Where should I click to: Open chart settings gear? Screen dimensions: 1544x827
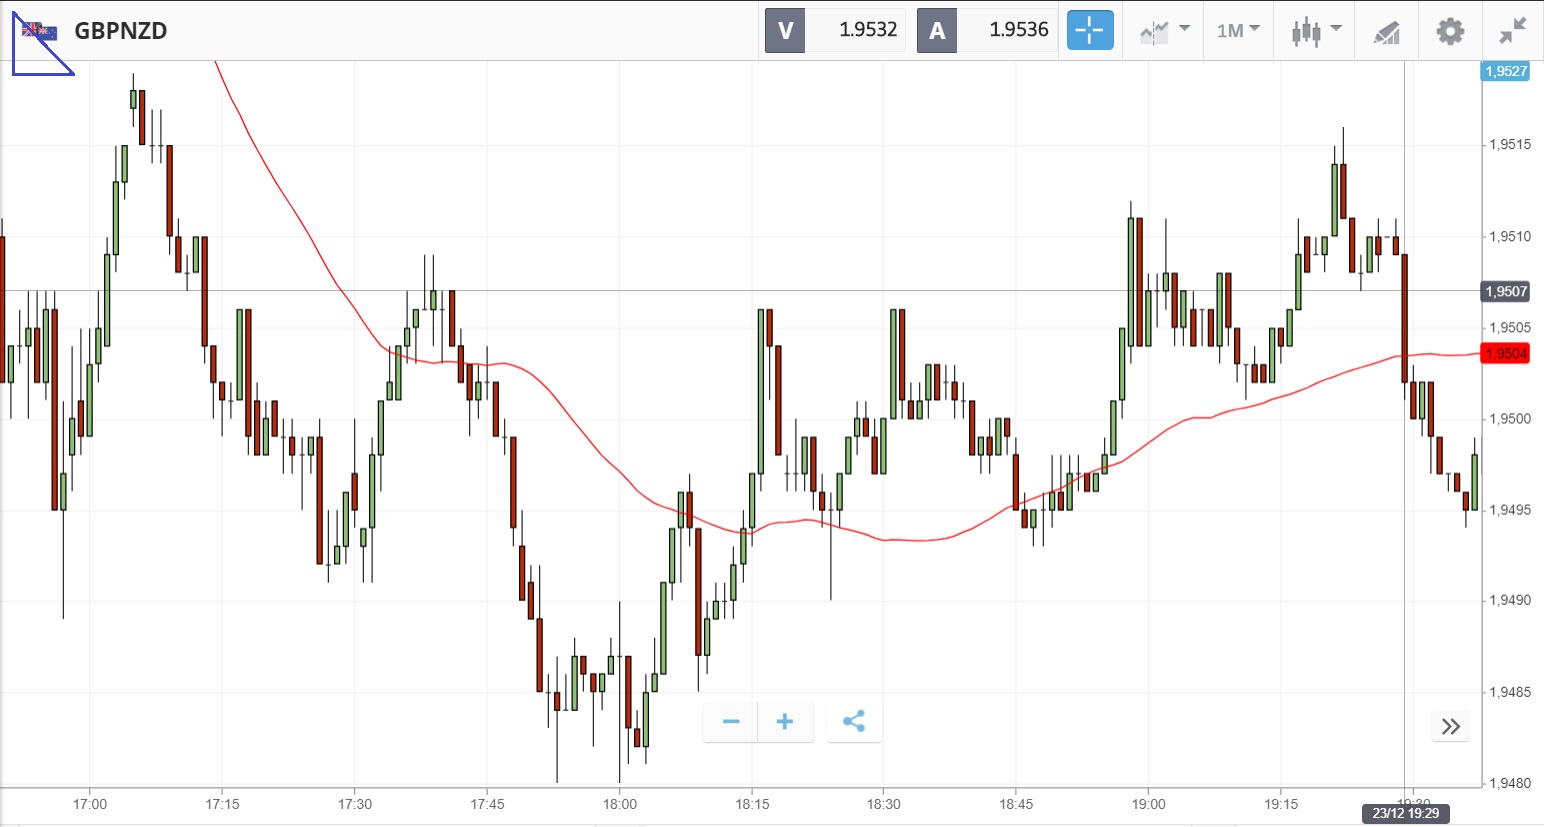point(1450,31)
